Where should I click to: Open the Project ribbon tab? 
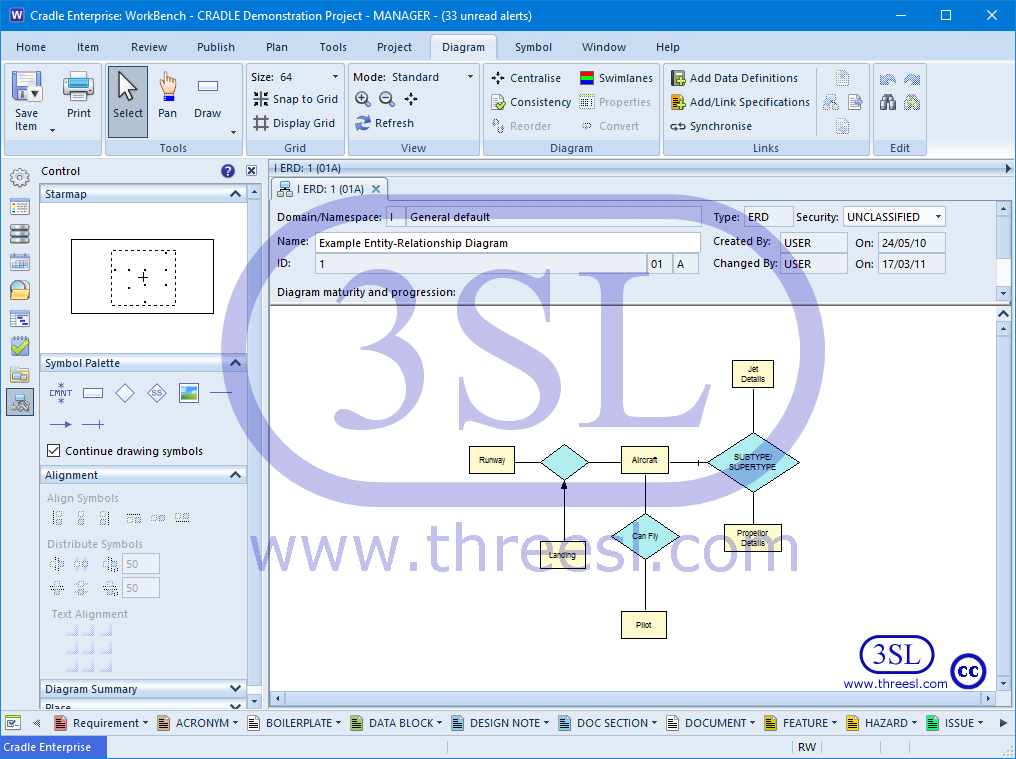394,47
